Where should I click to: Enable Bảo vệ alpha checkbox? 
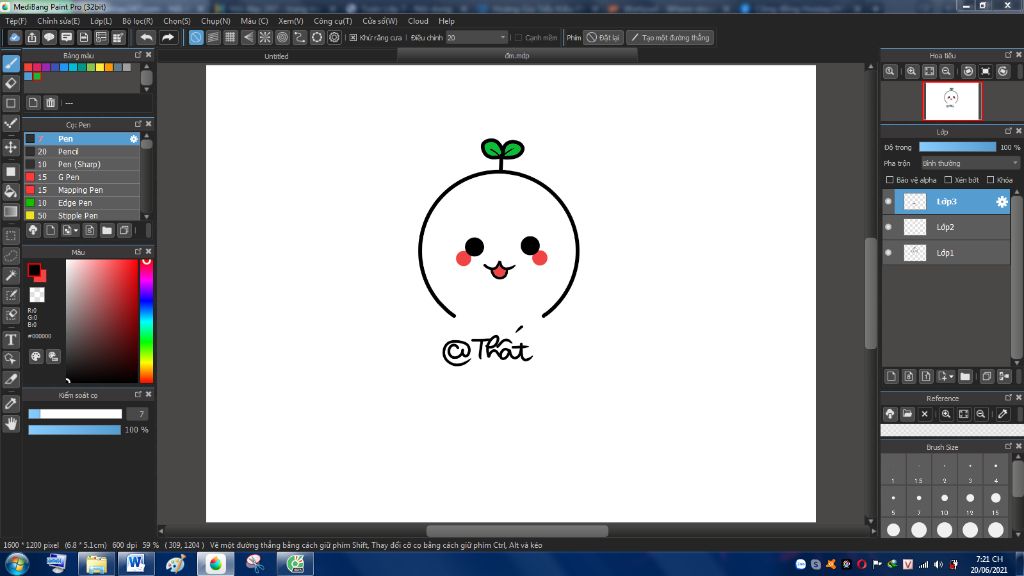point(889,180)
